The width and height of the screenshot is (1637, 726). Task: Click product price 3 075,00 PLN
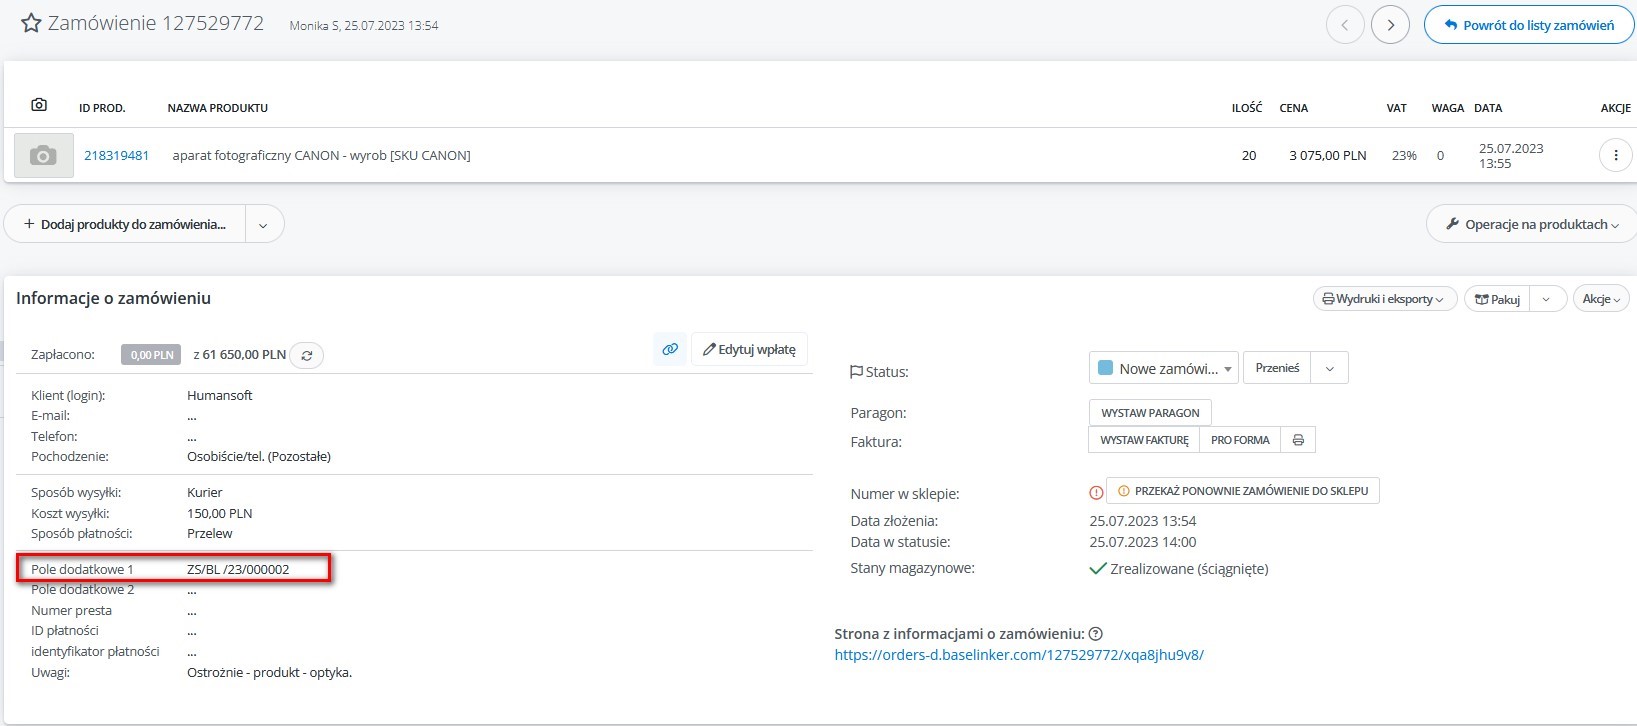click(x=1328, y=155)
